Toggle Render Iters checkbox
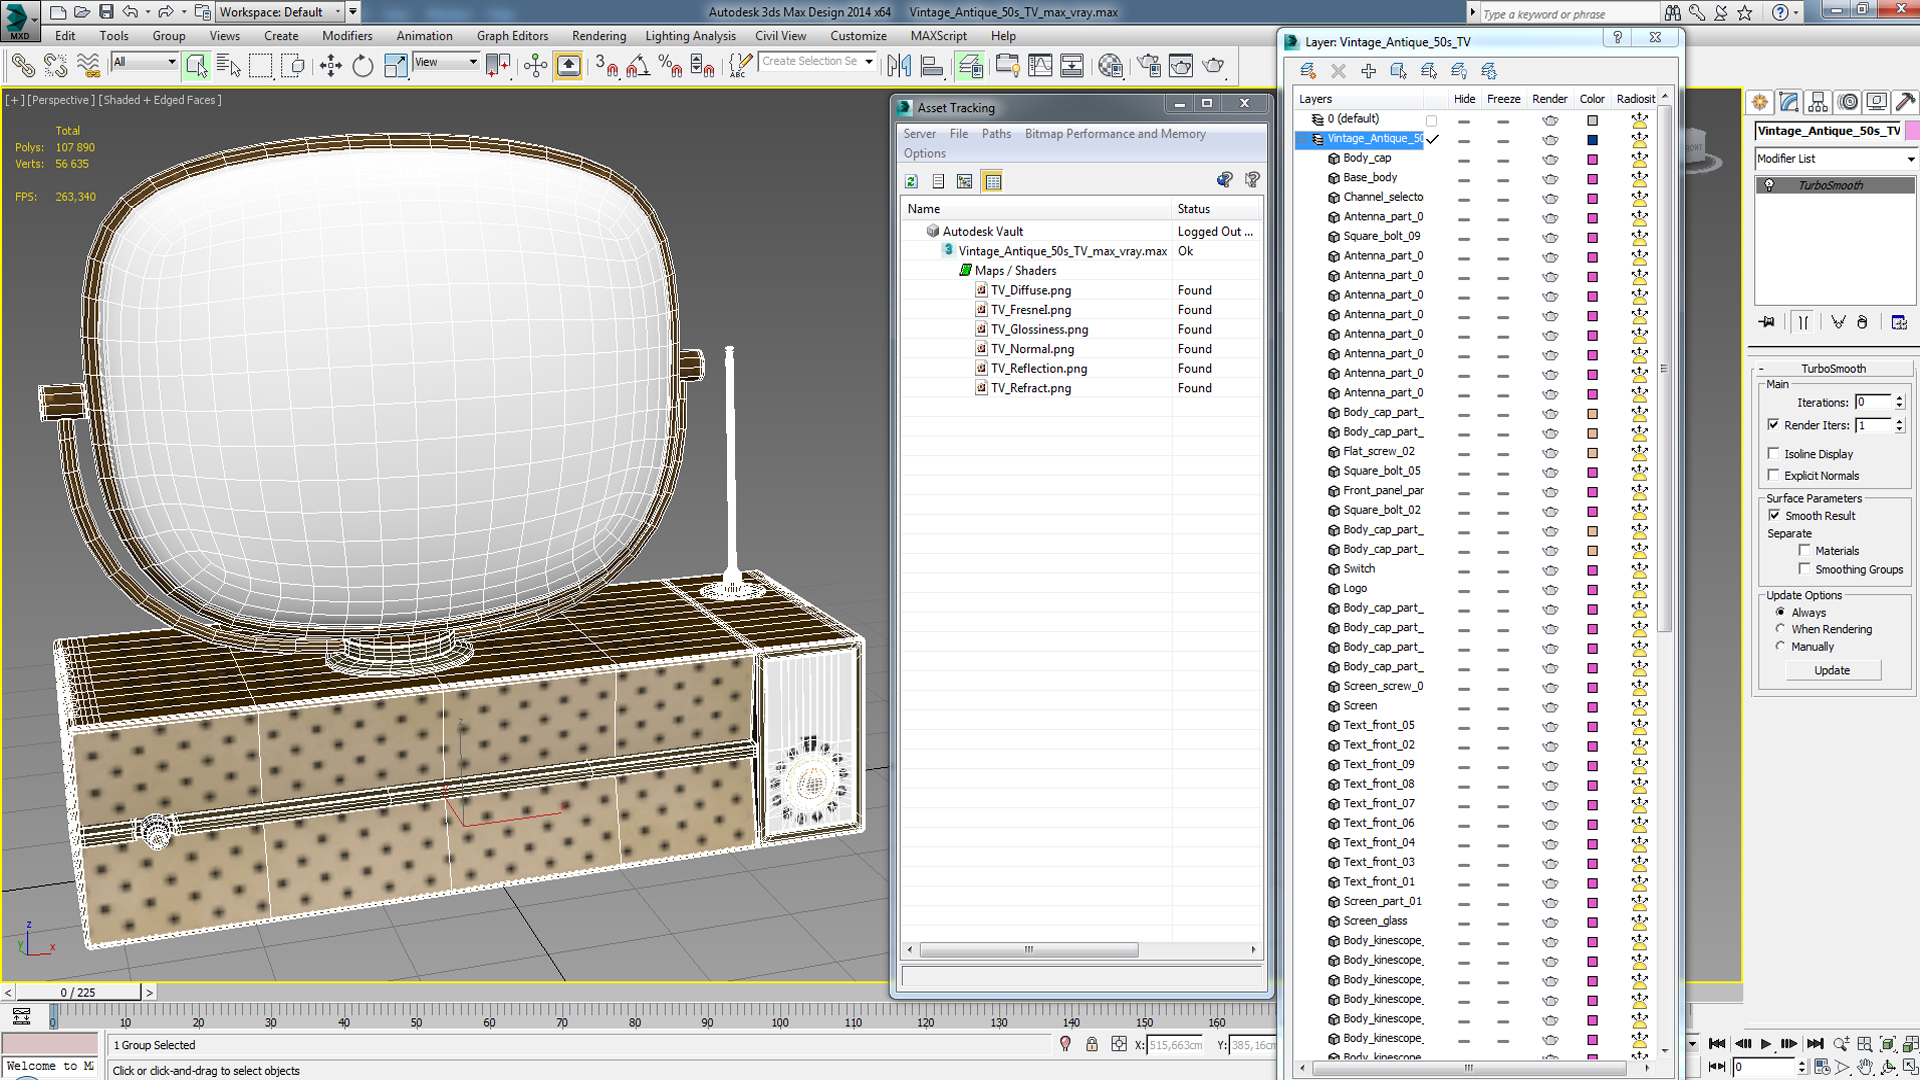Viewport: 1920px width, 1080px height. tap(1774, 425)
